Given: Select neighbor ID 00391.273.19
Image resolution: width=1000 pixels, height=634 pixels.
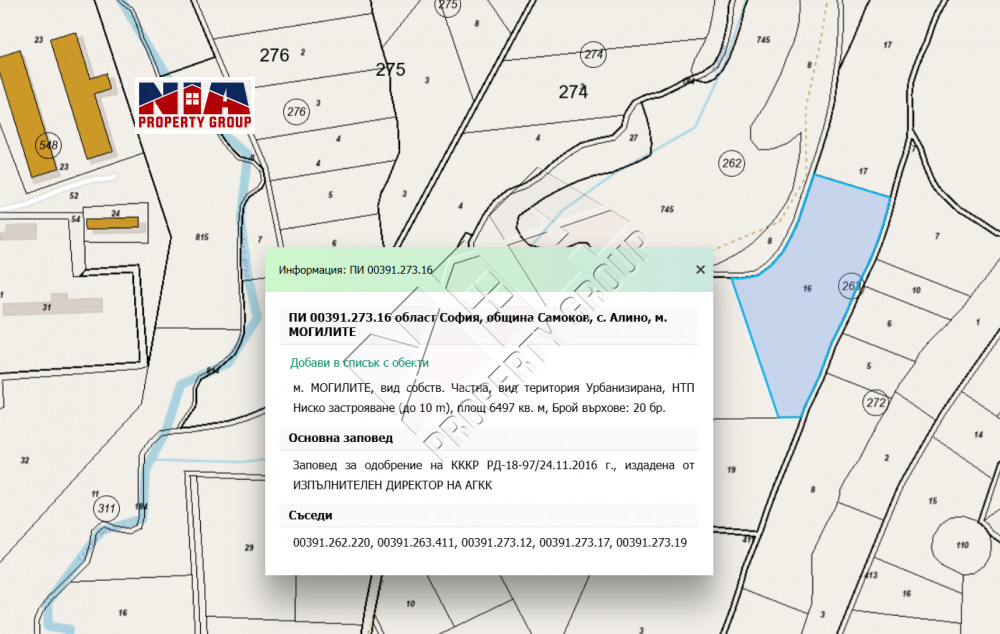Looking at the screenshot, I should click(651, 543).
